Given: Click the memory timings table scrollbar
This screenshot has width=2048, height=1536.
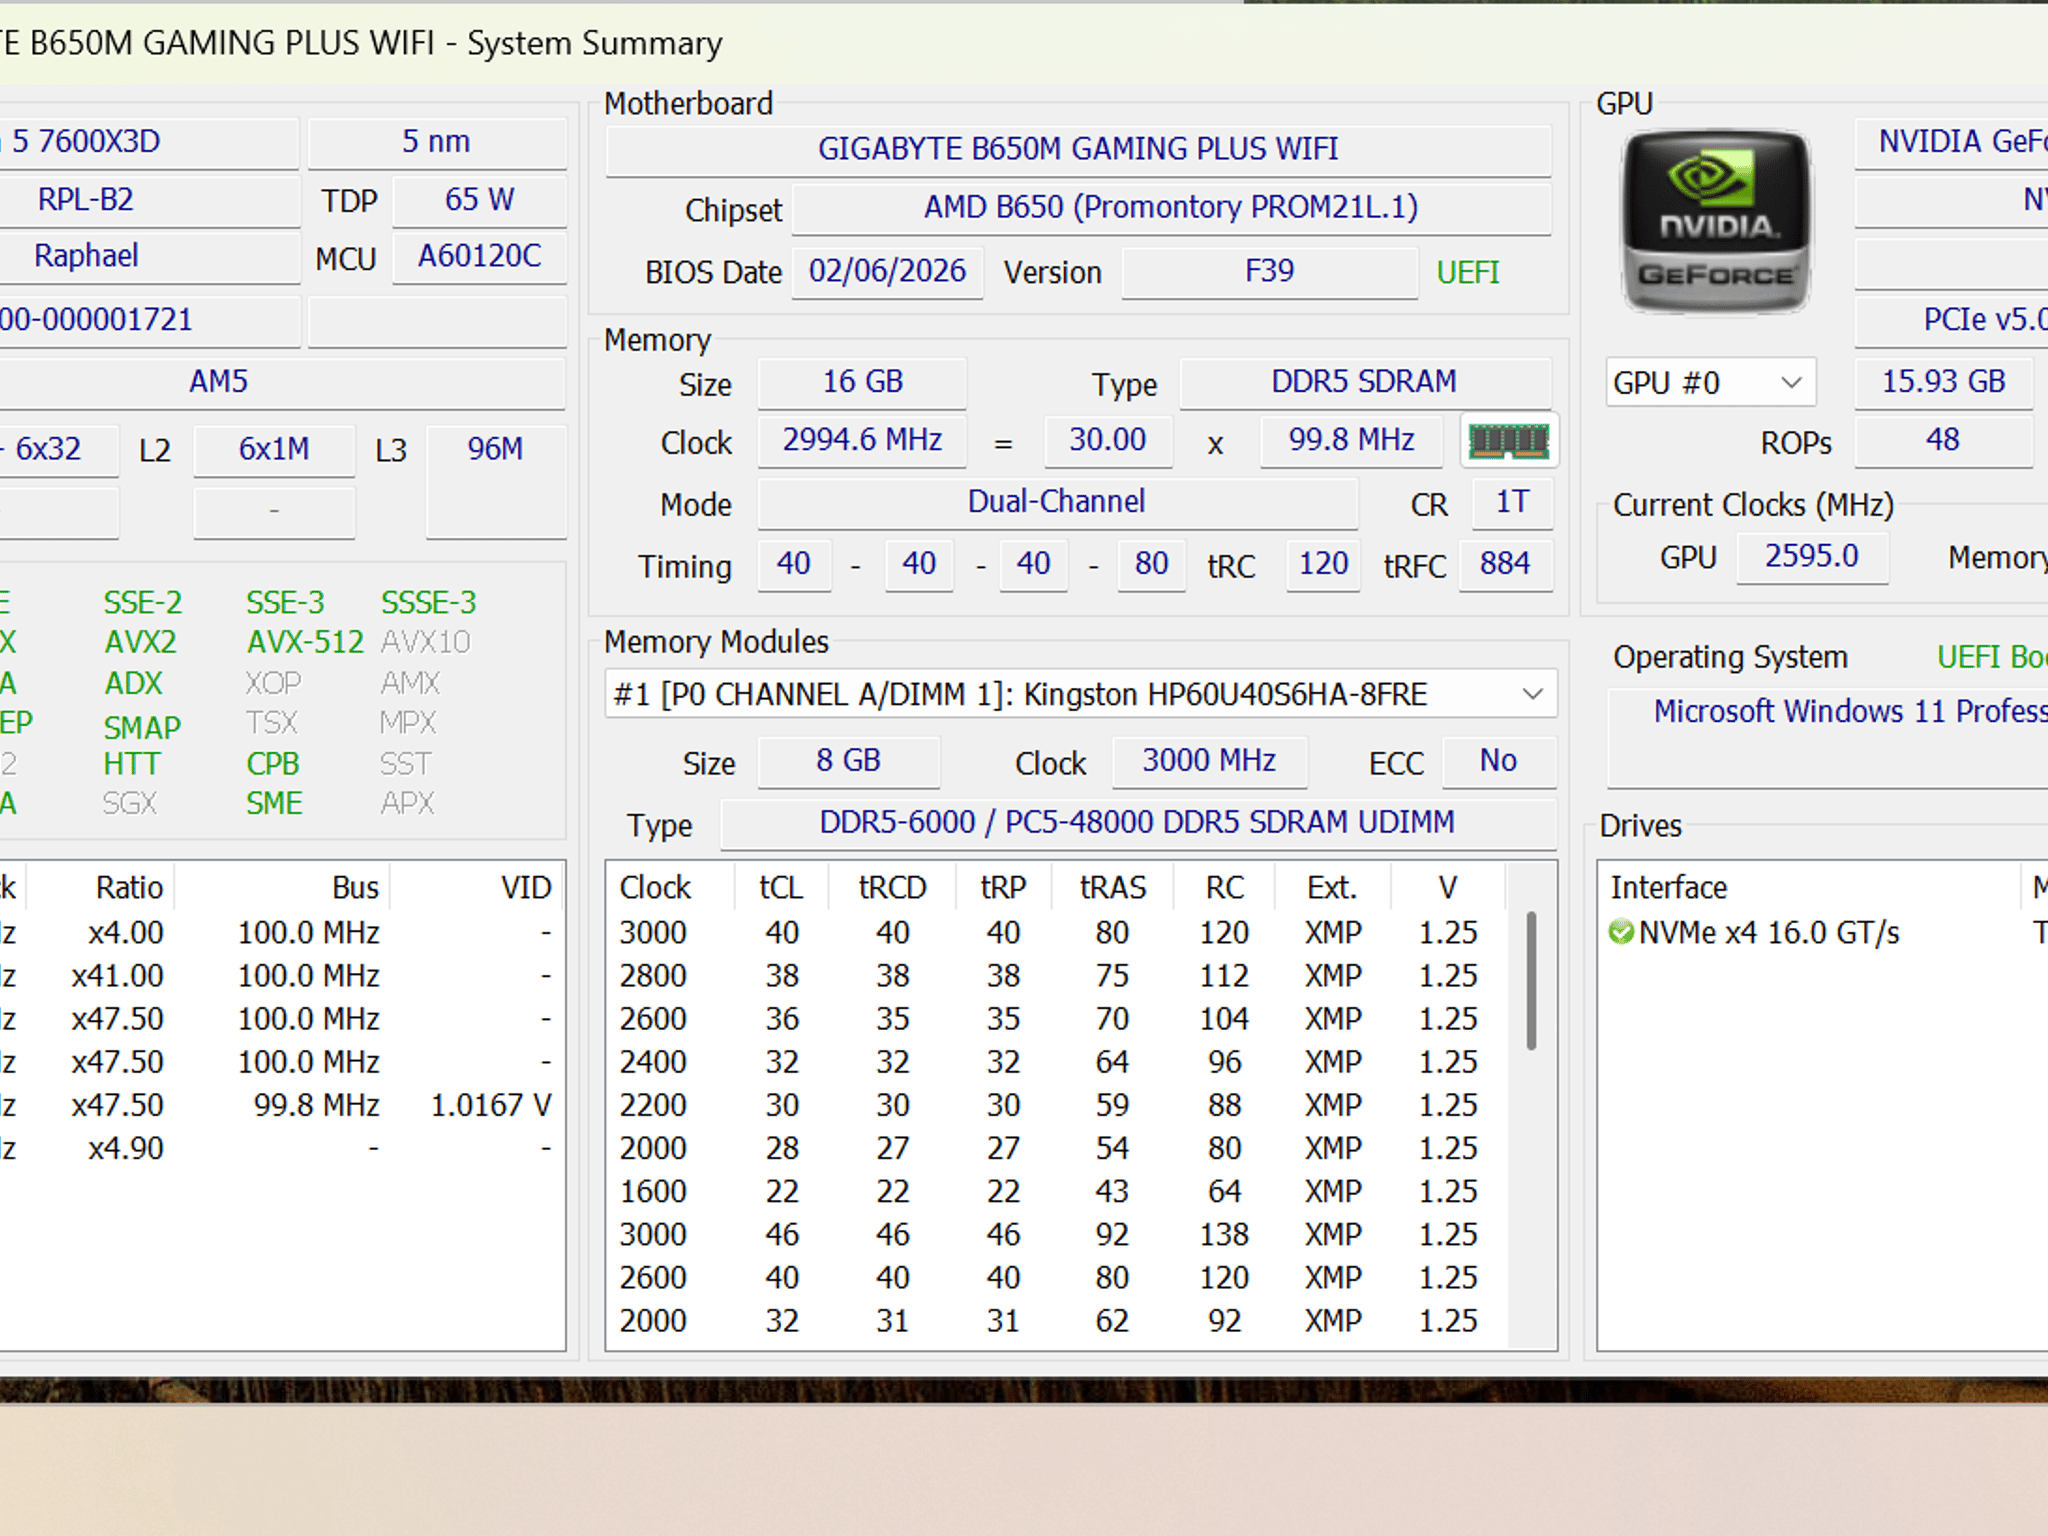Looking at the screenshot, I should coord(1531,980).
